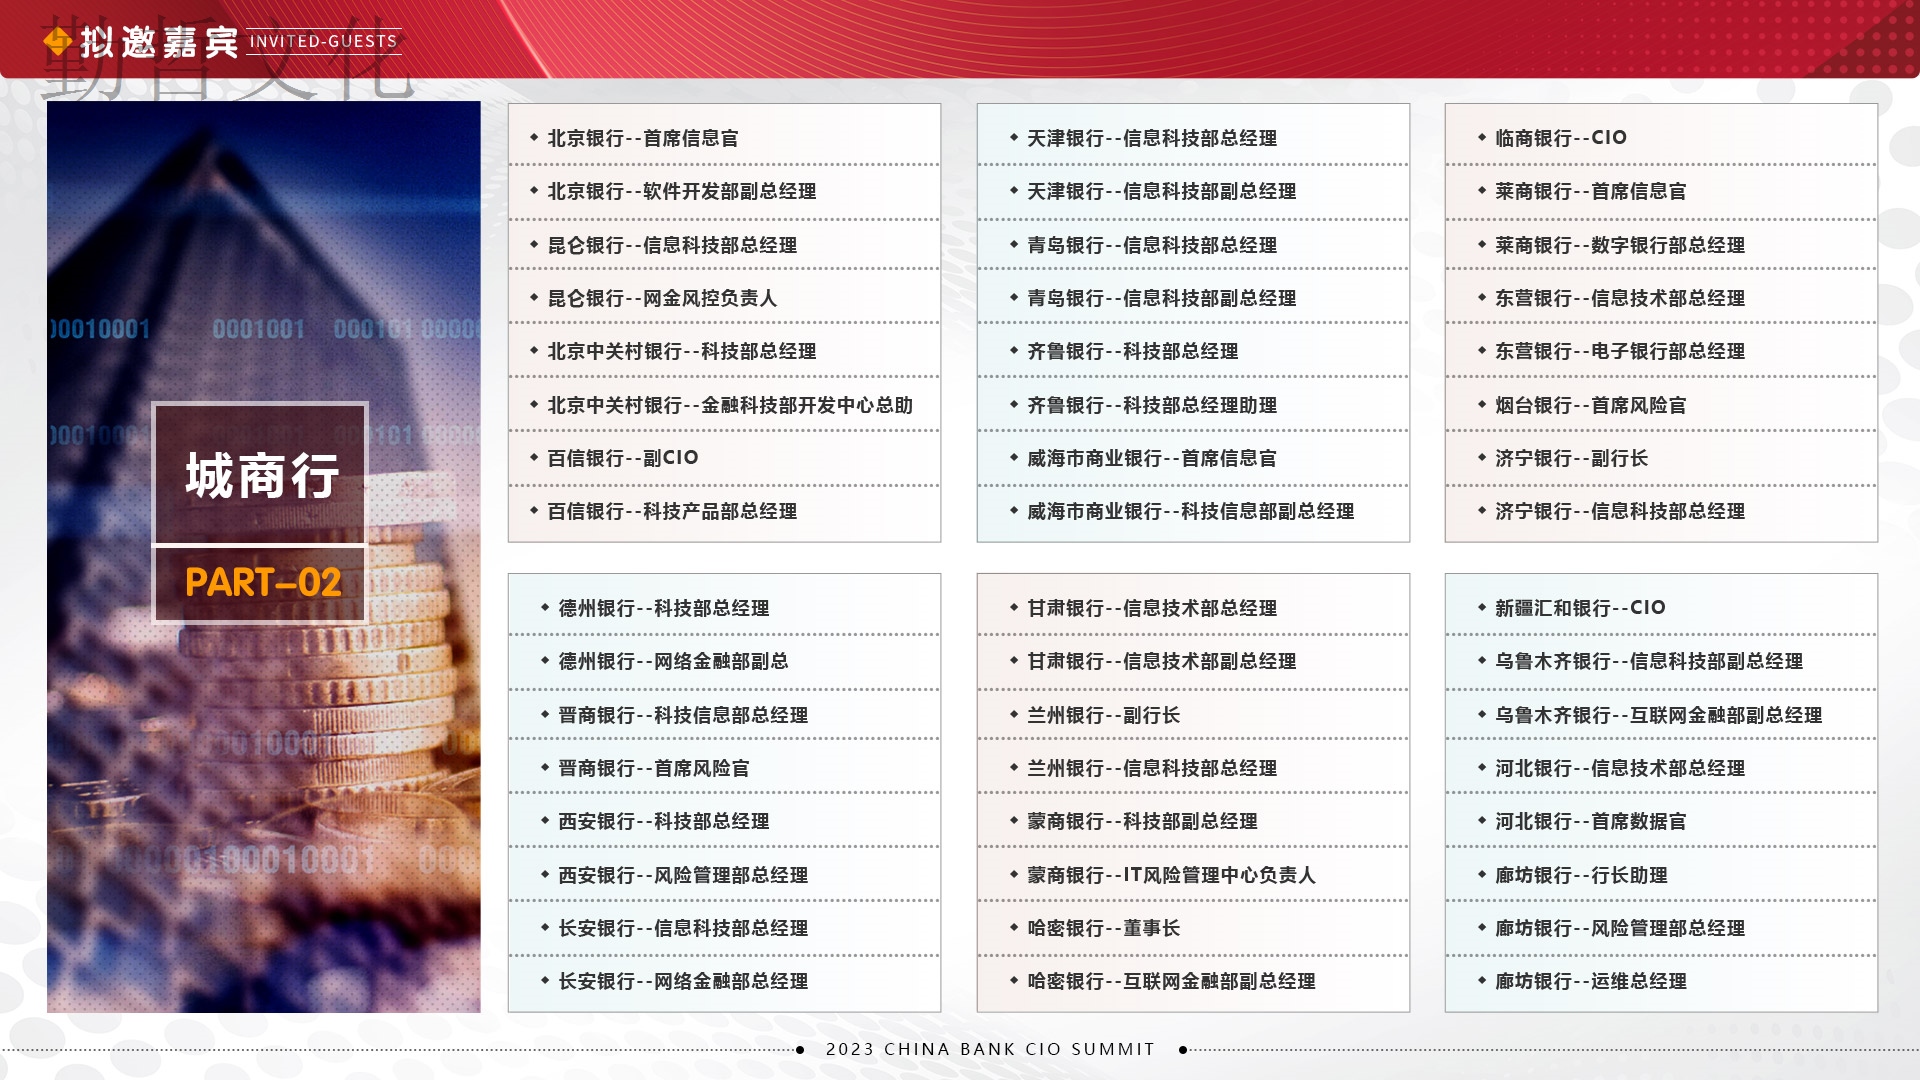Select 北京银行--首席信息官 entry

pyautogui.click(x=642, y=138)
